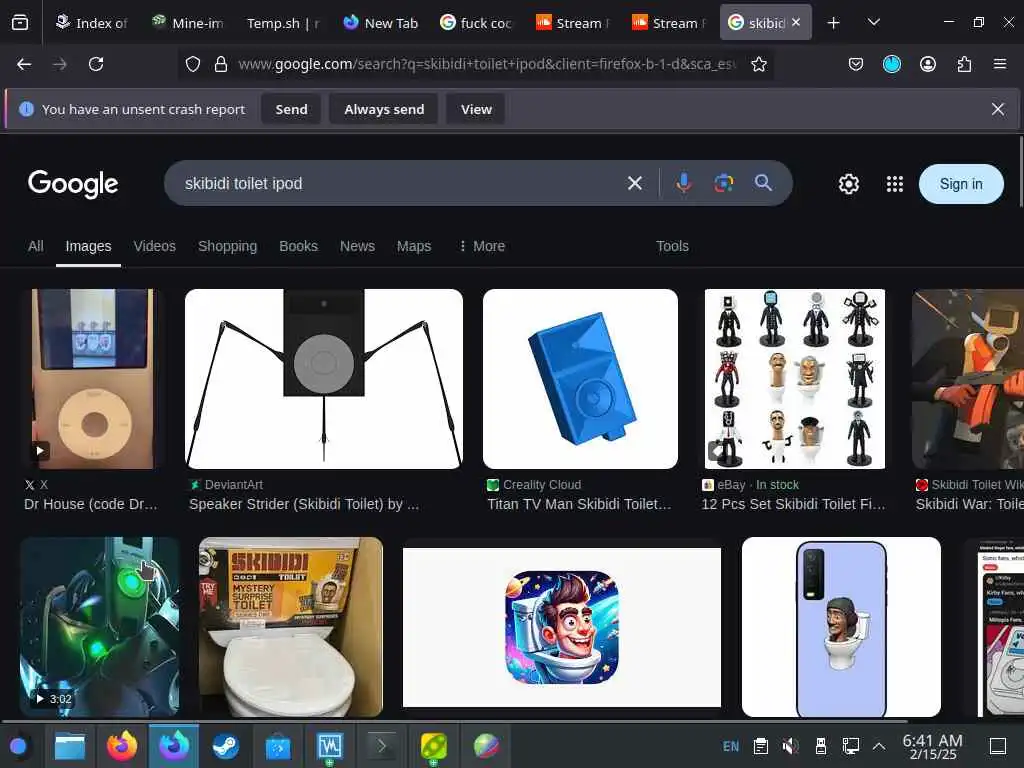This screenshot has width=1024, height=768.
Task: Open the Google apps grid
Action: [x=895, y=184]
